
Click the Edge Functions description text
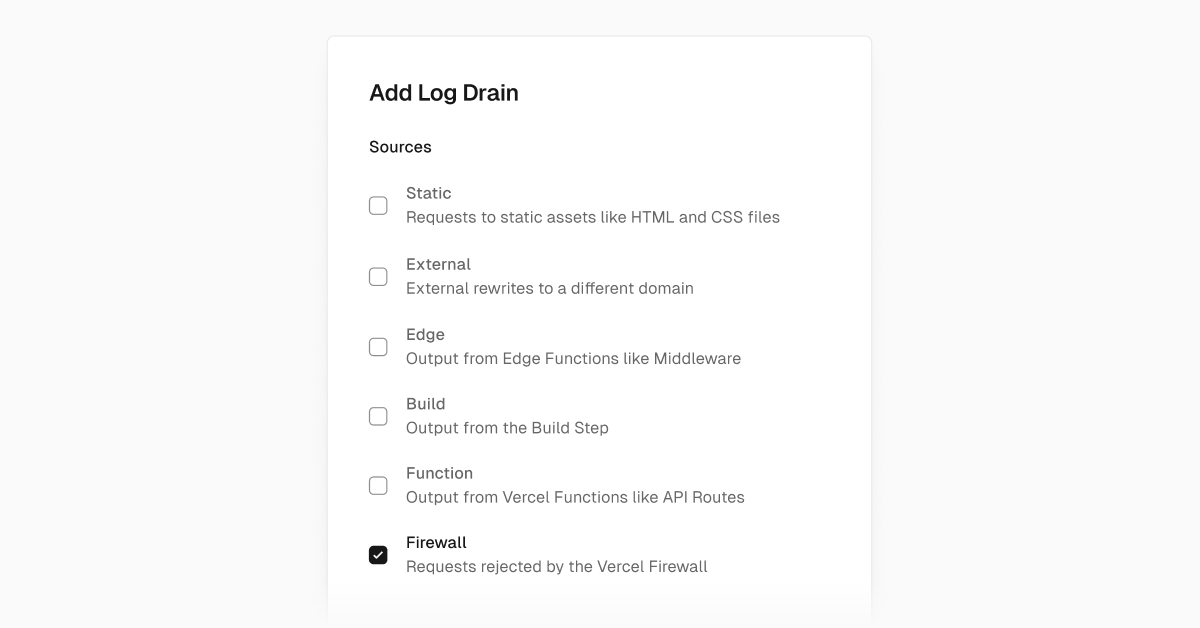(x=573, y=358)
